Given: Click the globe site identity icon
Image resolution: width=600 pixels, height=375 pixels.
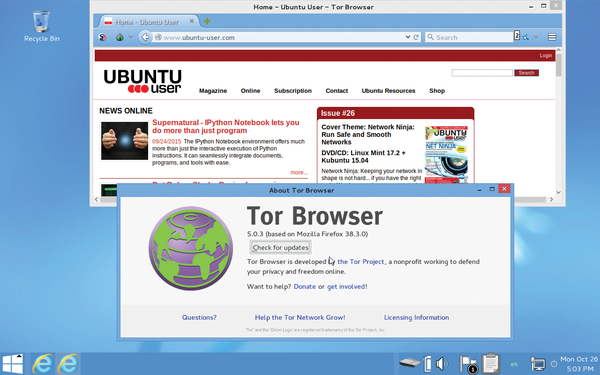Looking at the screenshot, I should (x=158, y=37).
